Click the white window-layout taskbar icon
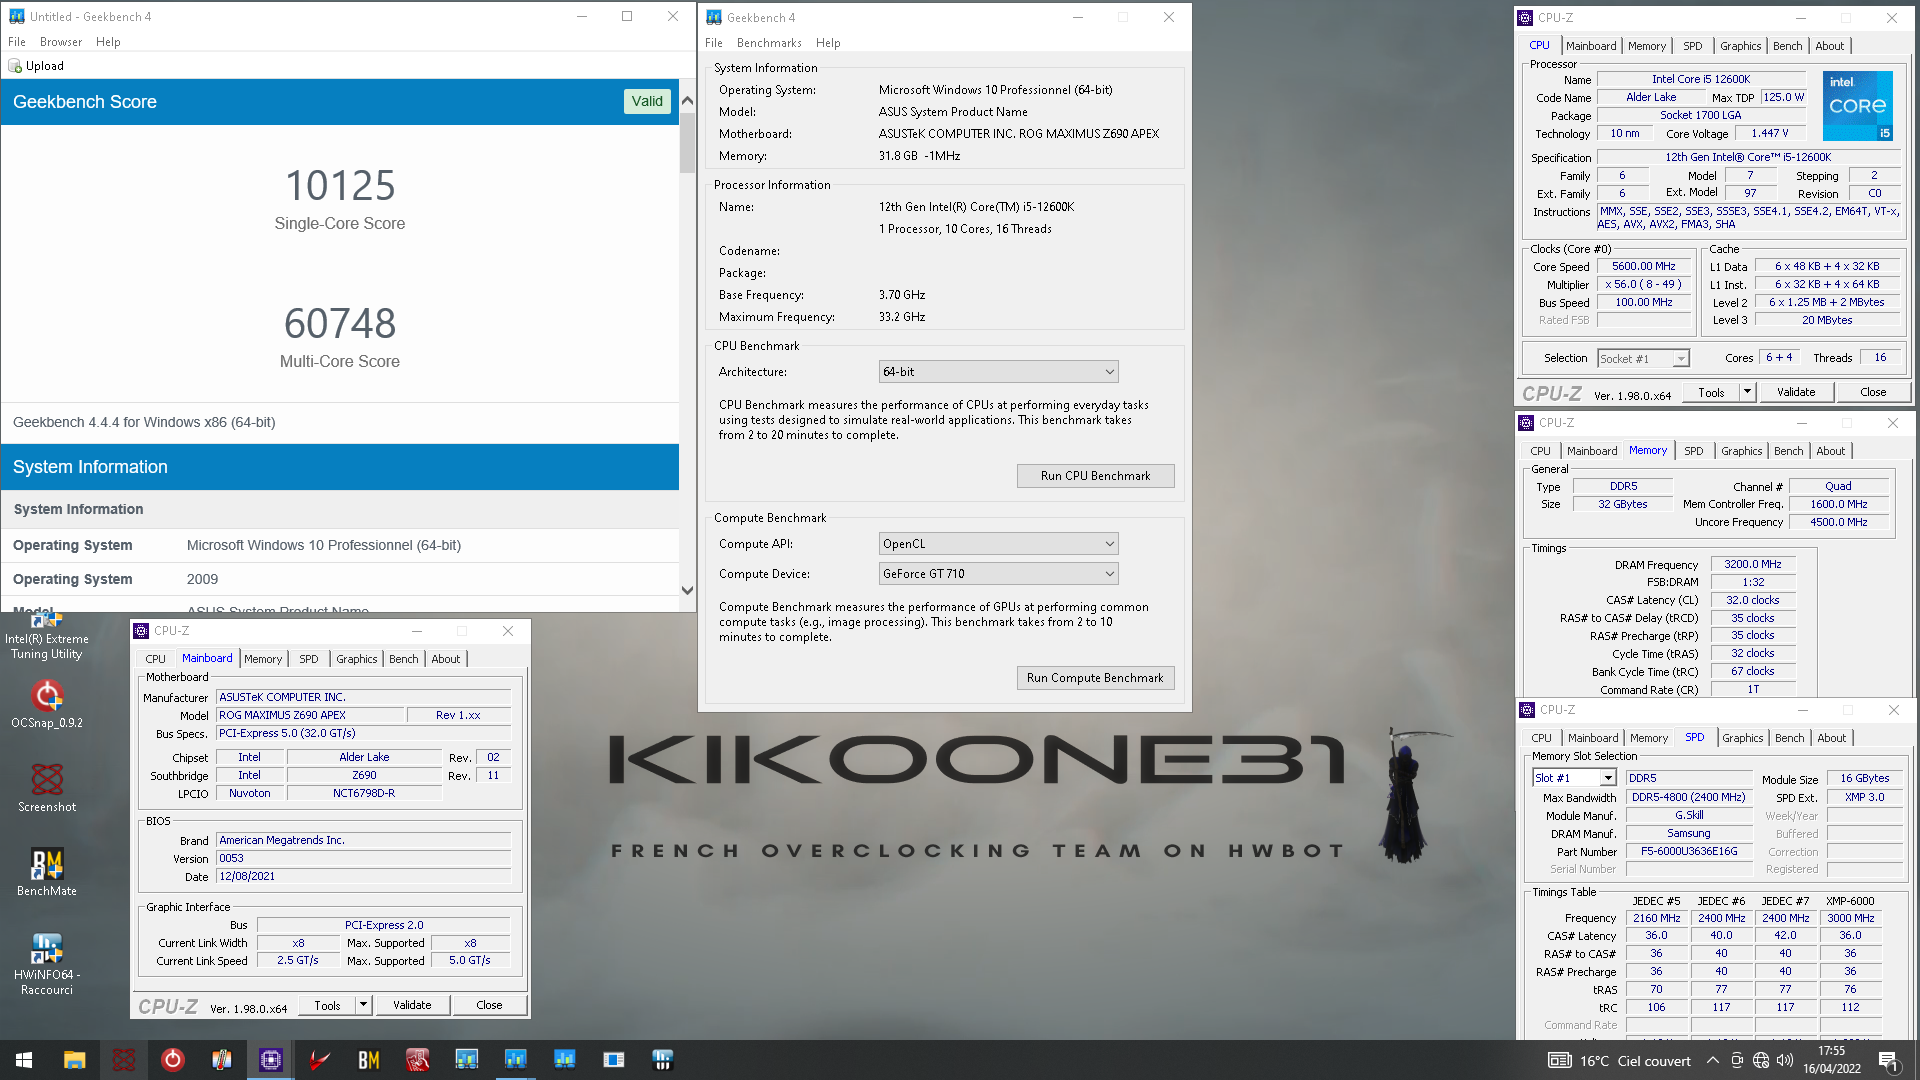1920x1080 pixels. tap(613, 1060)
